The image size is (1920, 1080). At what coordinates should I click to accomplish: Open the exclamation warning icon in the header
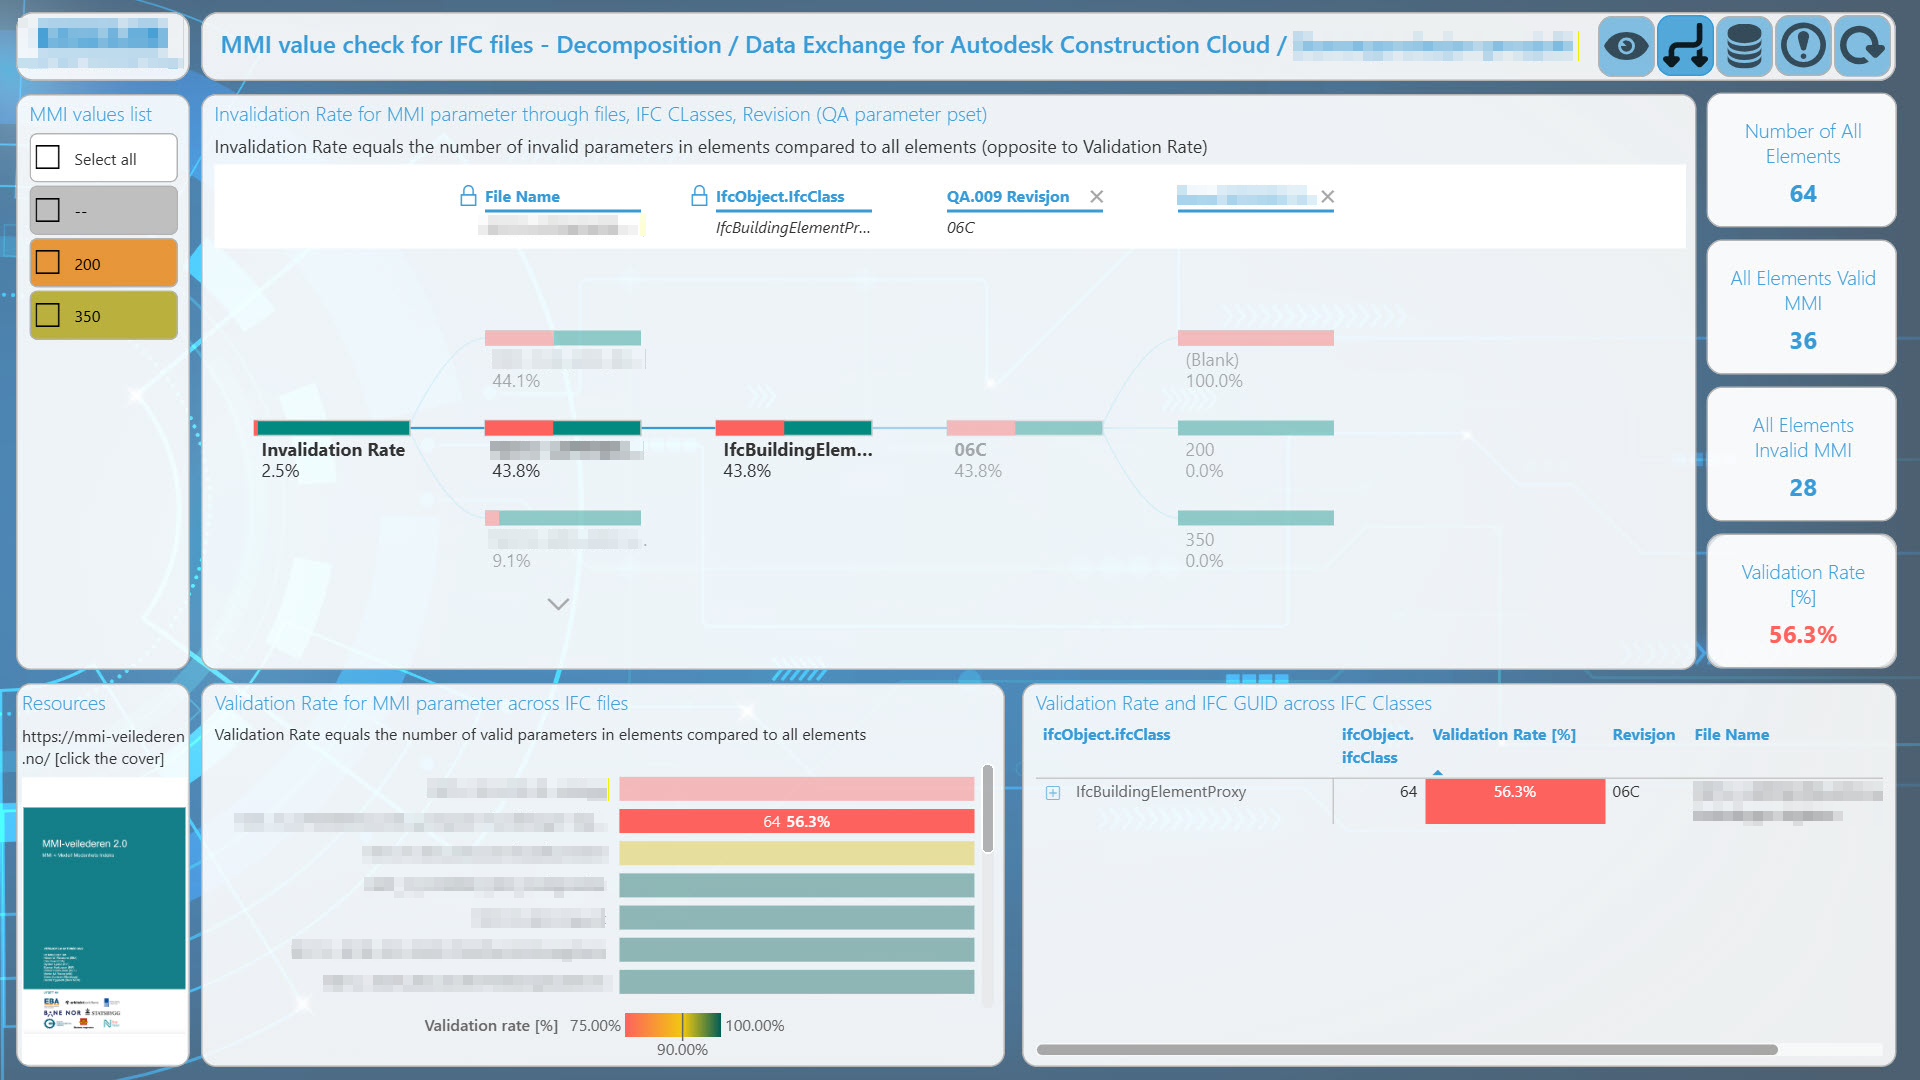[1802, 45]
